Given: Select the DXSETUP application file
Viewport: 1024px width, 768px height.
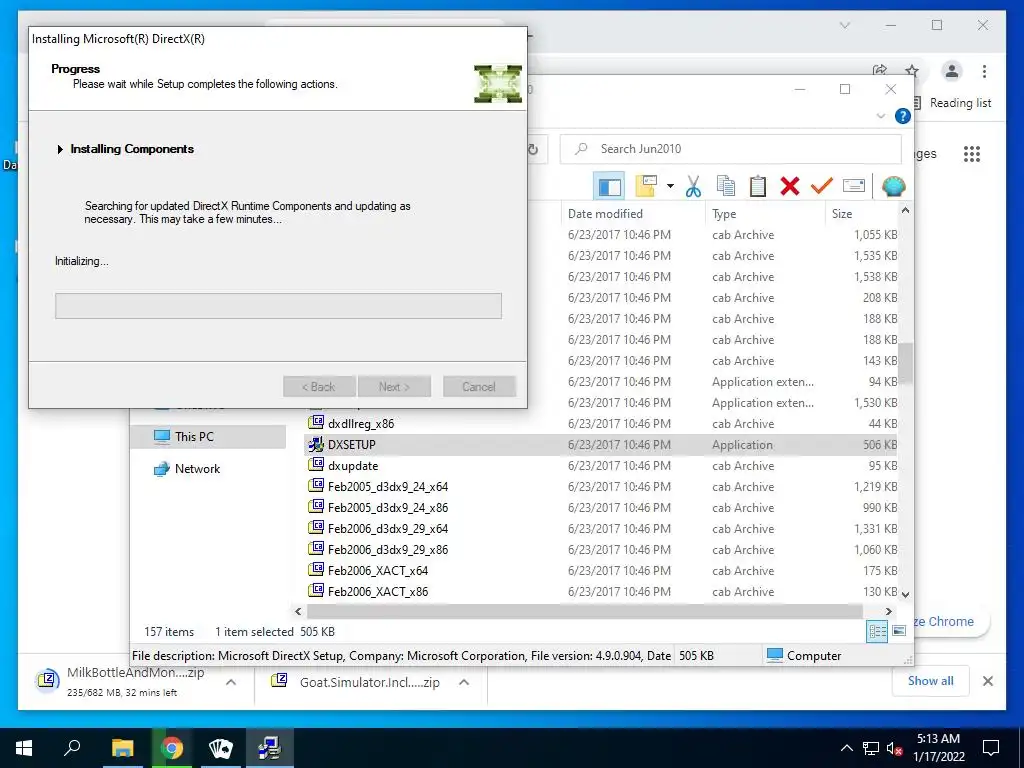Looking at the screenshot, I should 600,445.
